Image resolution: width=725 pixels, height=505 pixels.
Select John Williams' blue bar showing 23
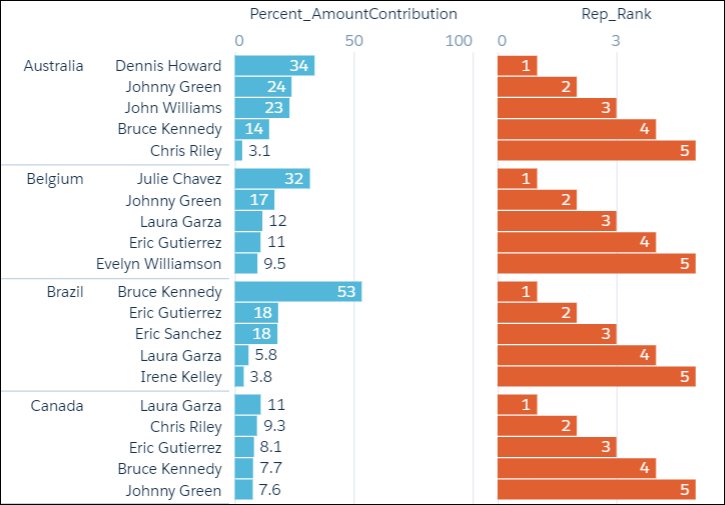[x=262, y=108]
